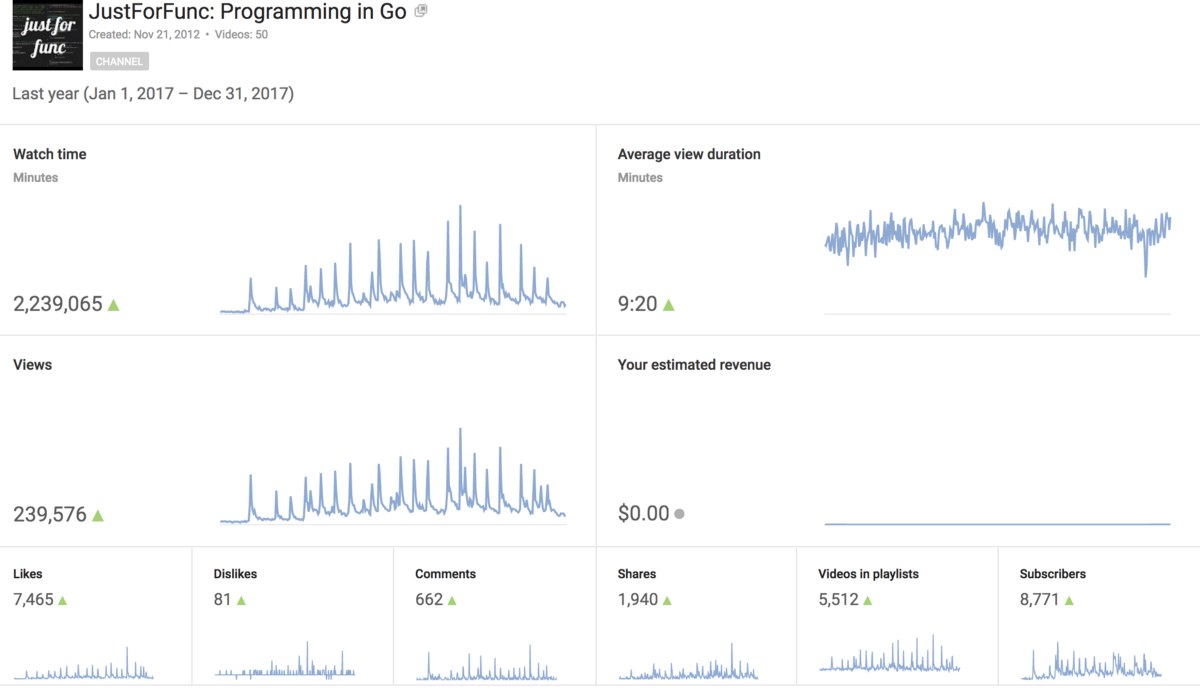Open the JustForFunc: Programming in Go title
Image resolution: width=1200 pixels, height=690 pixels.
pyautogui.click(x=247, y=13)
